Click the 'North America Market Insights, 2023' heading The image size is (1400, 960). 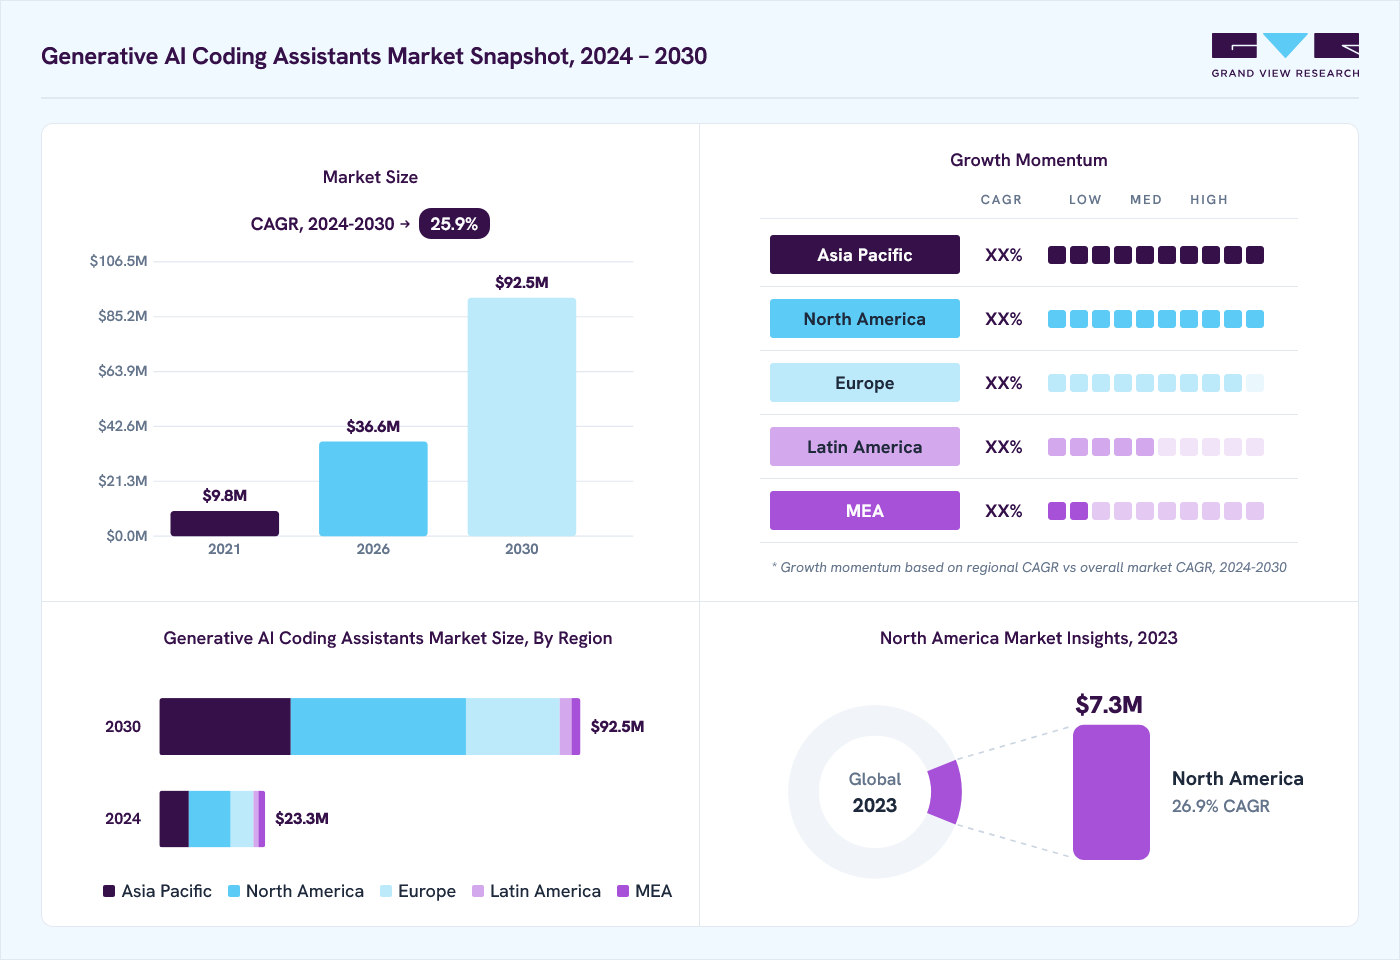pos(1029,638)
